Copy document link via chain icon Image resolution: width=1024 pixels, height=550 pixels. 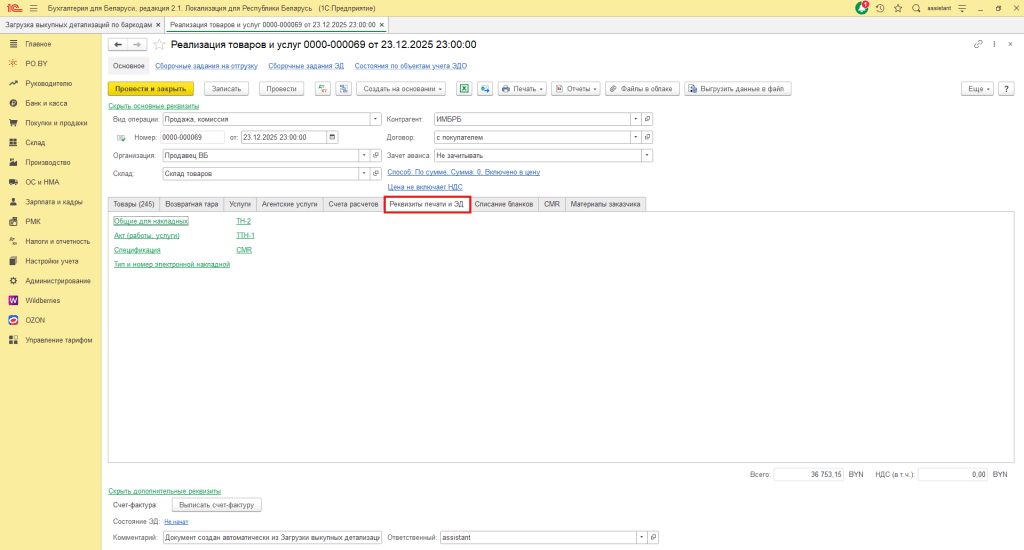click(978, 45)
